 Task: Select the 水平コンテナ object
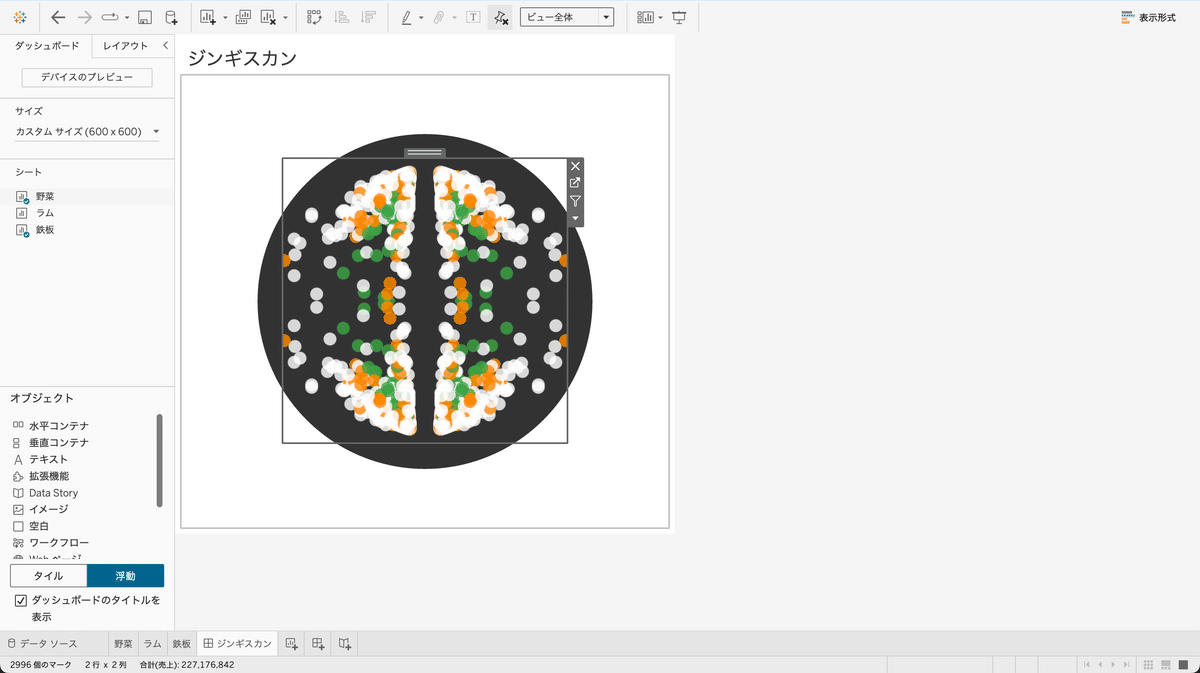(51, 426)
